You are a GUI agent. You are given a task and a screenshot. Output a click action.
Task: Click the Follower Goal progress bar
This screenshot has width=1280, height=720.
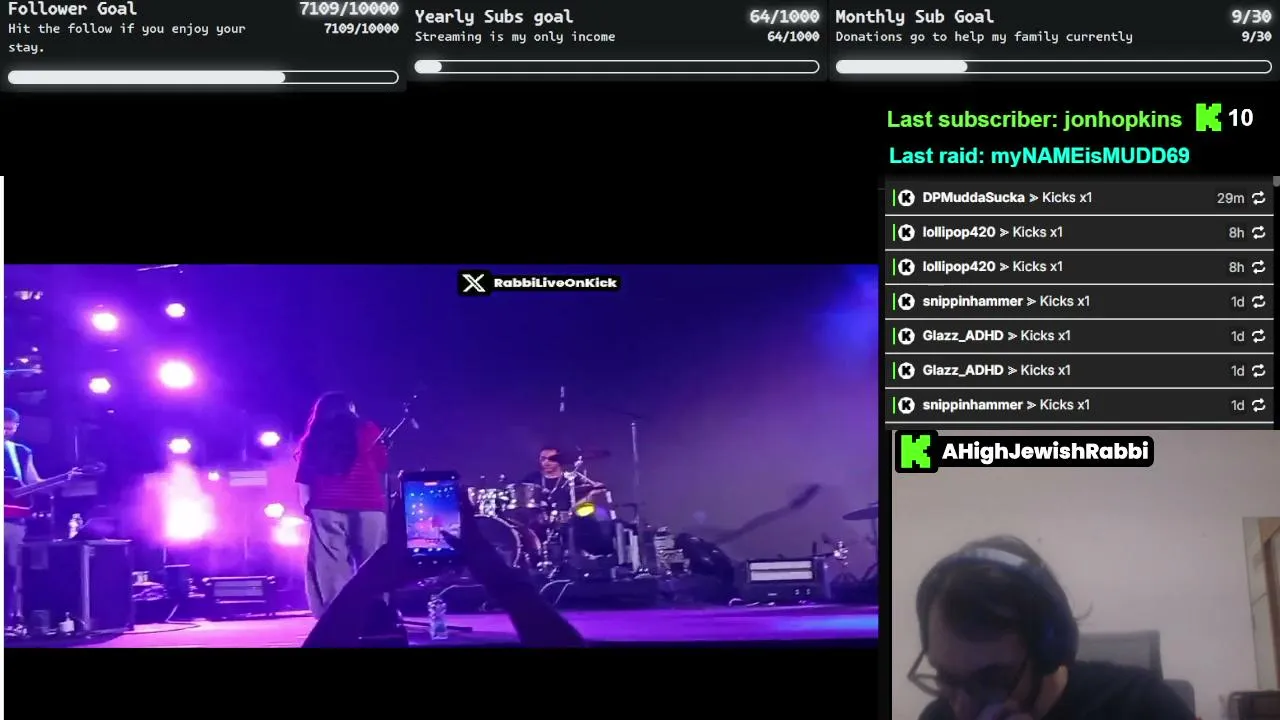point(203,77)
